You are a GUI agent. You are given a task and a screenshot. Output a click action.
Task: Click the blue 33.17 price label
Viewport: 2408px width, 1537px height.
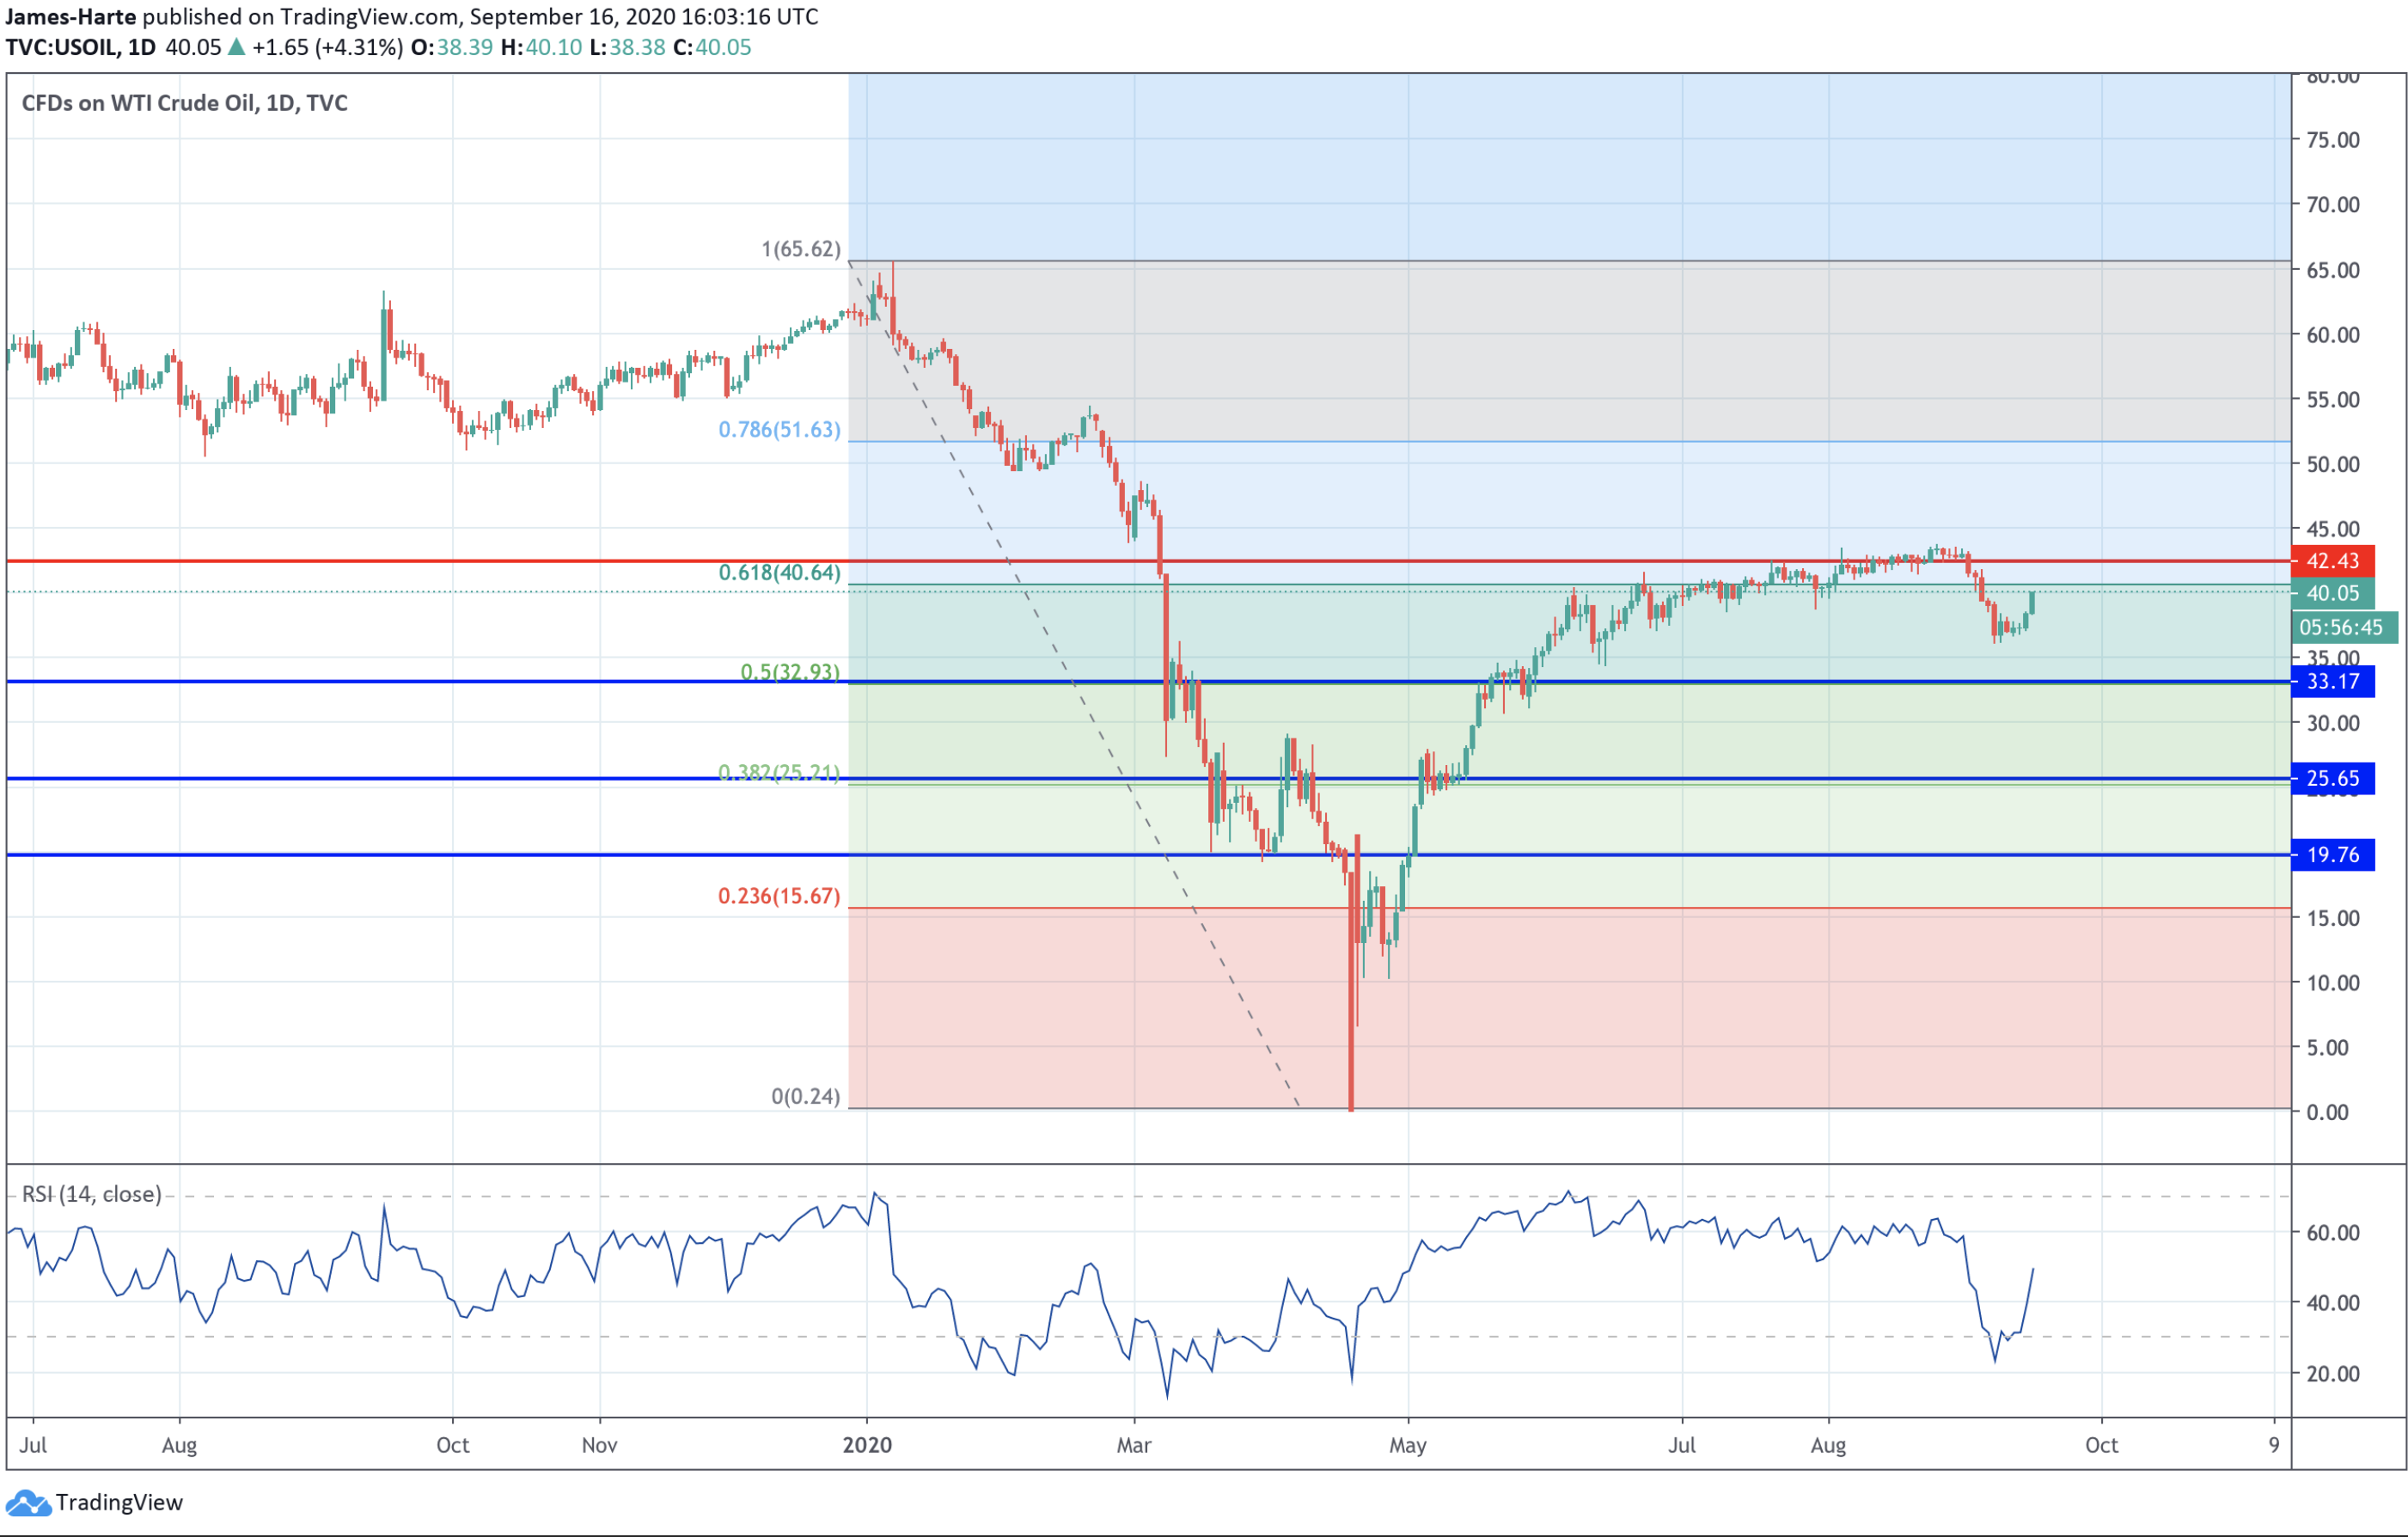2332,682
